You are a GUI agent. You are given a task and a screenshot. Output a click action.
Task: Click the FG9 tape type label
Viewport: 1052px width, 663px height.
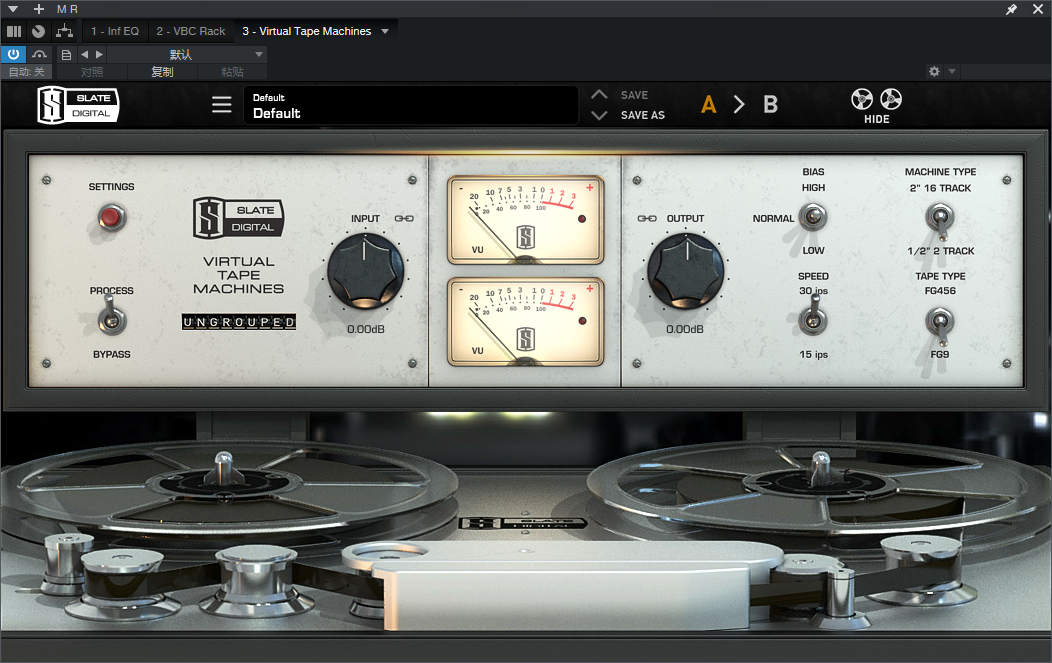[939, 354]
